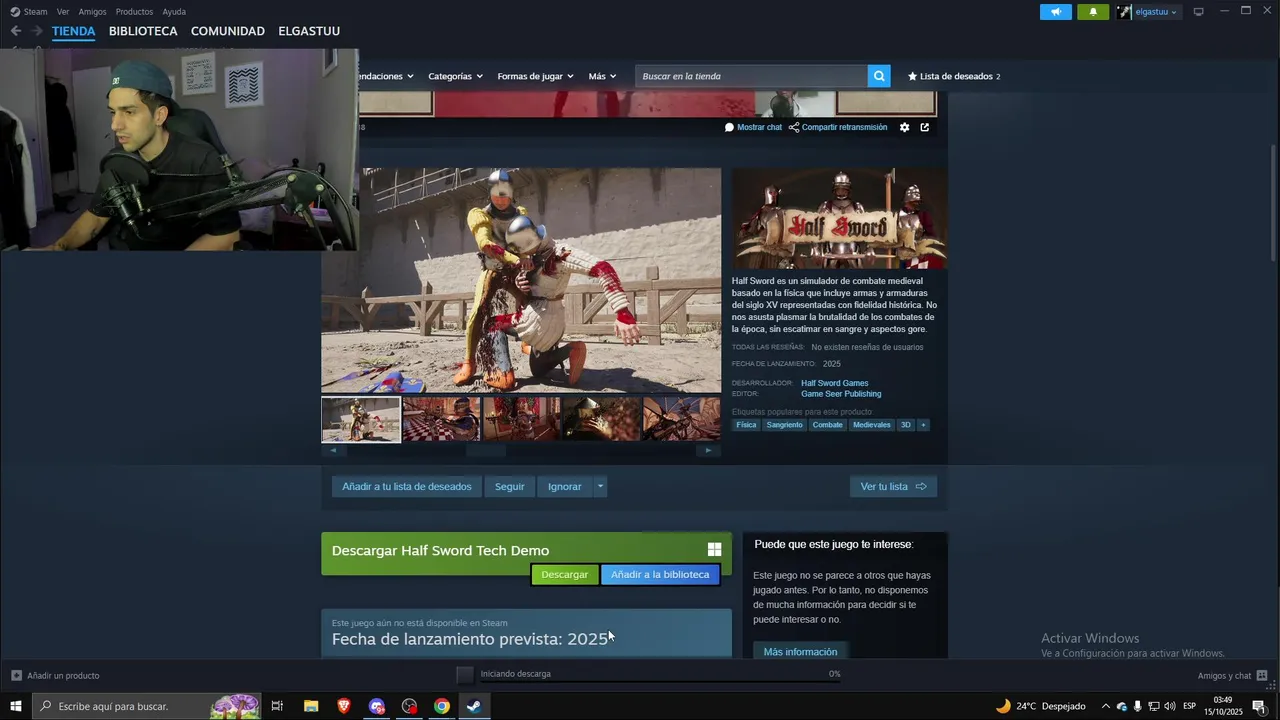Open the volume speaker tray icon

click(1169, 706)
